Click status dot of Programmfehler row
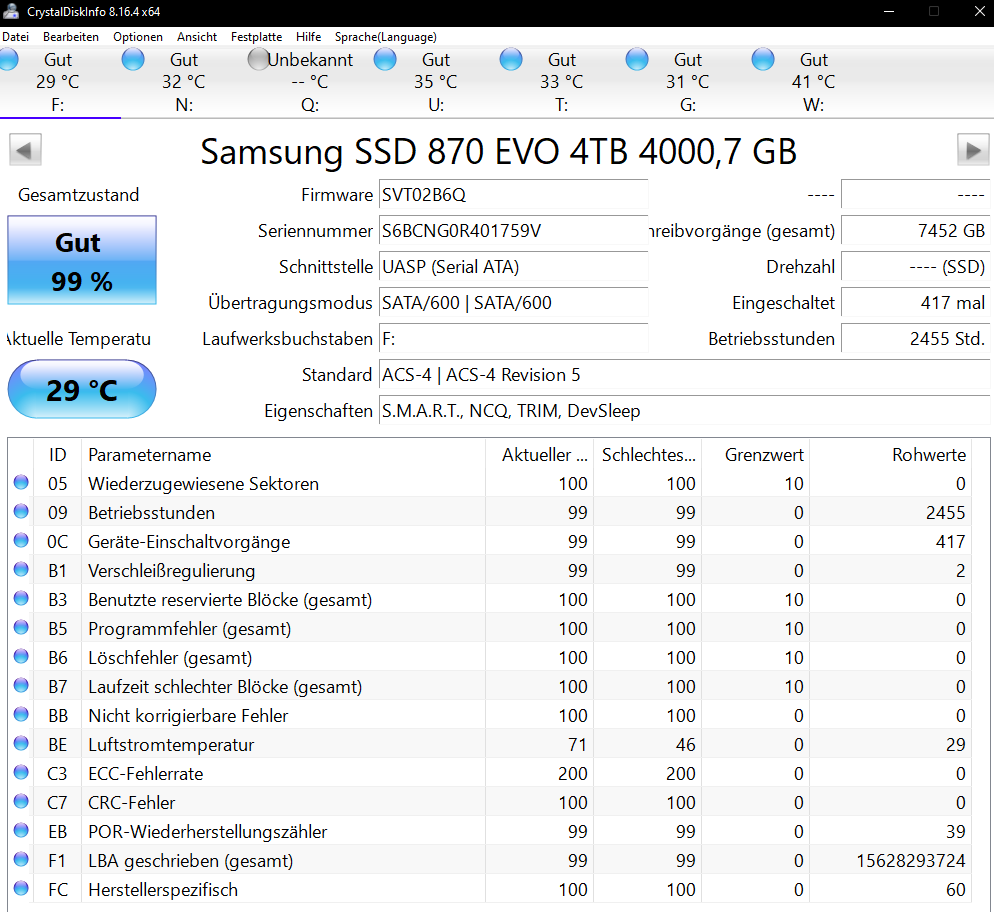Viewport: 994px width, 912px height. [x=22, y=627]
